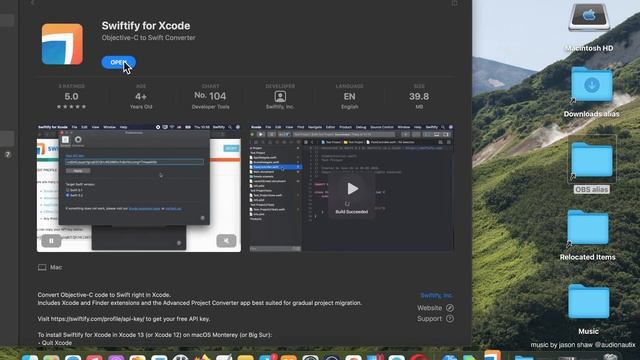Viewport: 640px width, 360px height.
Task: Click the Objective-C to Swift Converter subtitle
Action: coord(149,38)
